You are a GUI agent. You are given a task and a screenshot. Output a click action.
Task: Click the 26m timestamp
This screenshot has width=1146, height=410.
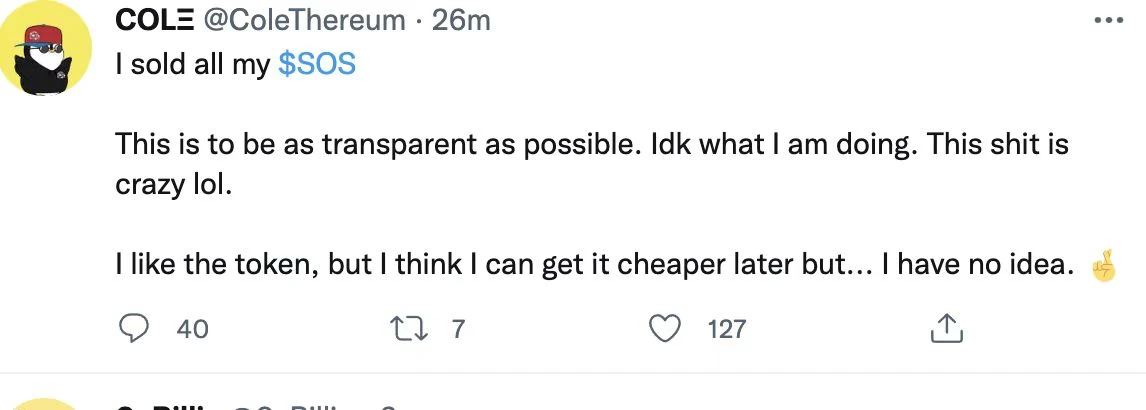click(x=460, y=20)
